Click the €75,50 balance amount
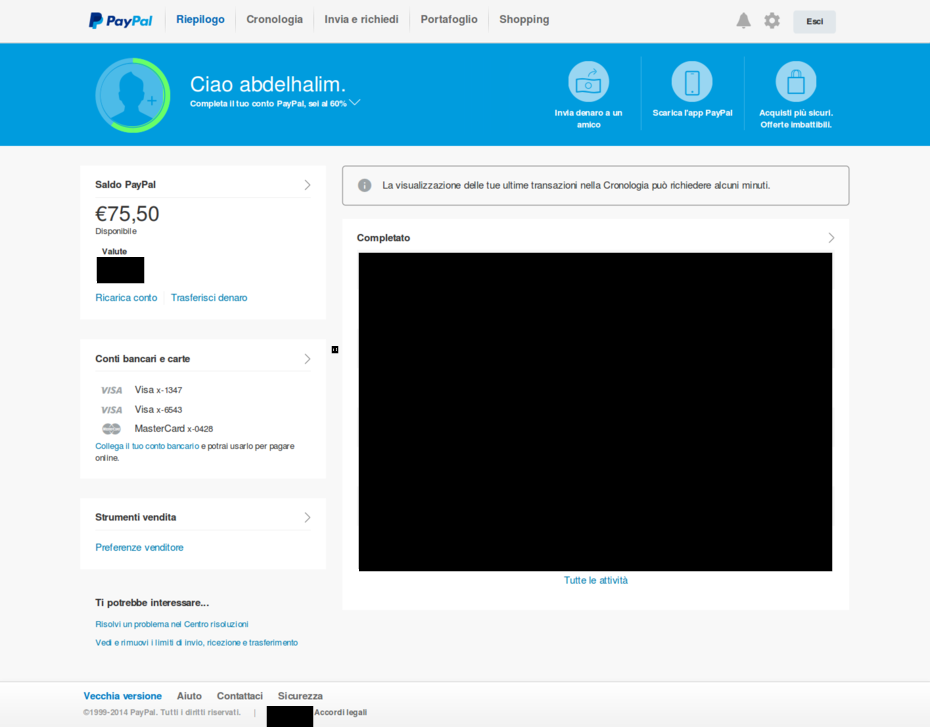This screenshot has height=727, width=930. click(x=127, y=214)
